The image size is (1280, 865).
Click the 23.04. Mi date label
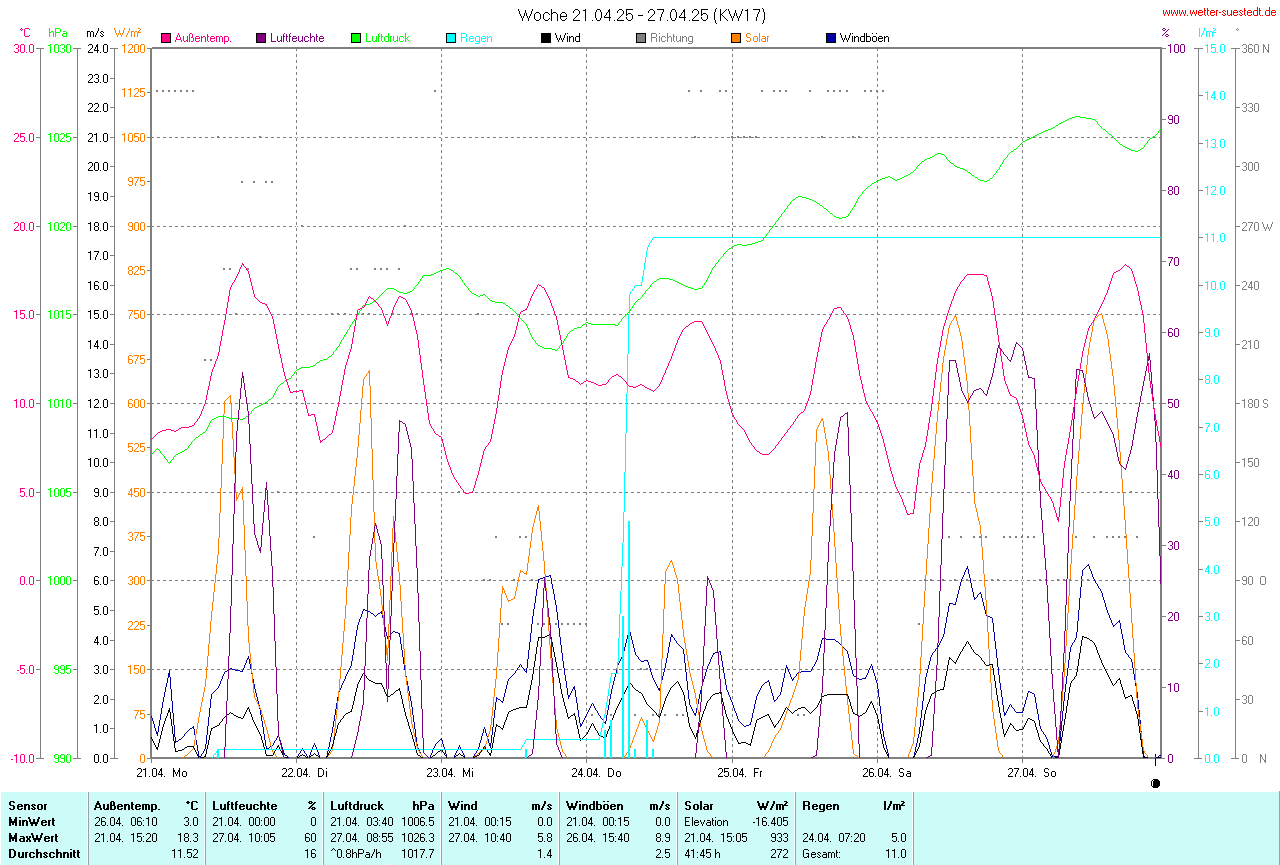point(450,773)
